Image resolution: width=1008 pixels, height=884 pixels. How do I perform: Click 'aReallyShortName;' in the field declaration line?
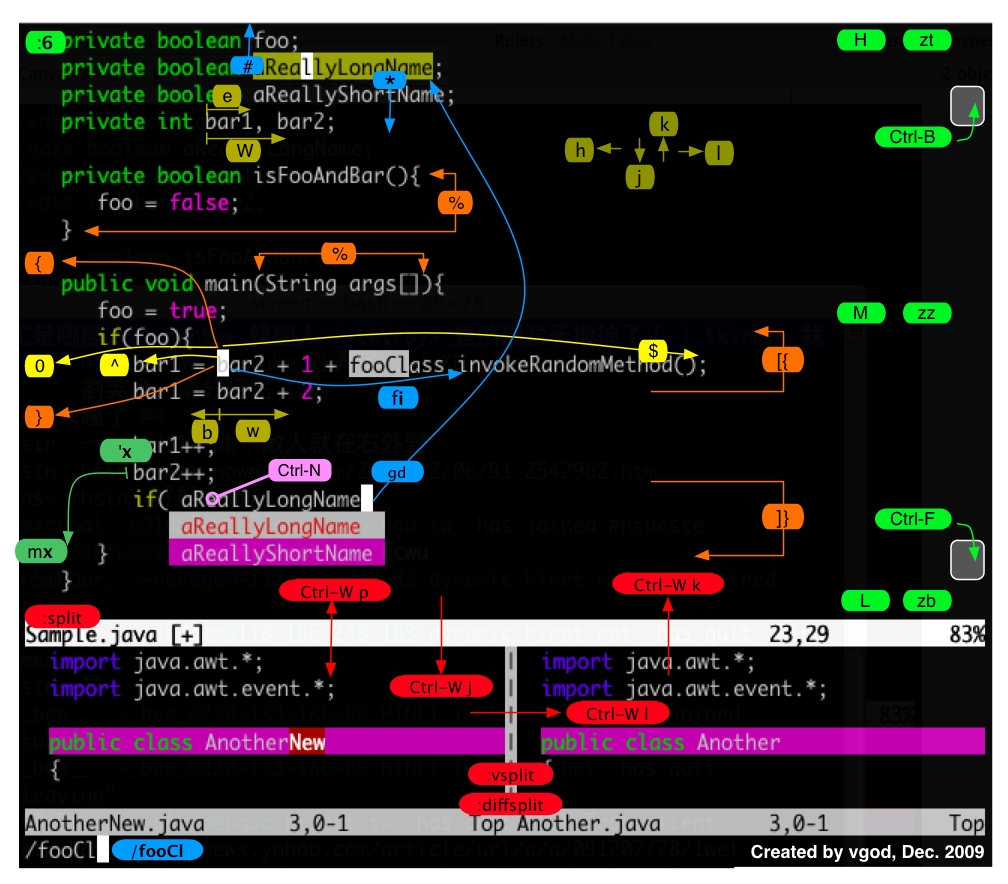(x=354, y=95)
